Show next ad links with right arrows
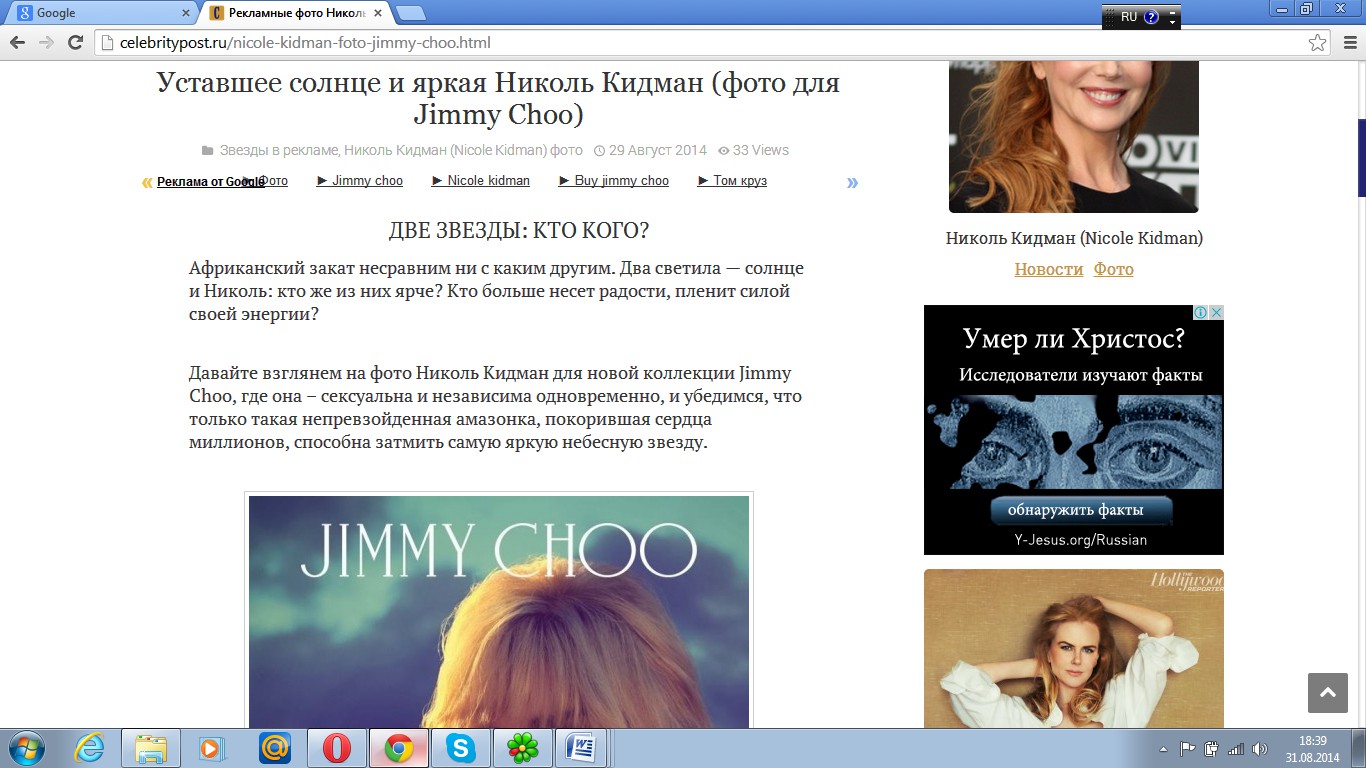 click(852, 182)
